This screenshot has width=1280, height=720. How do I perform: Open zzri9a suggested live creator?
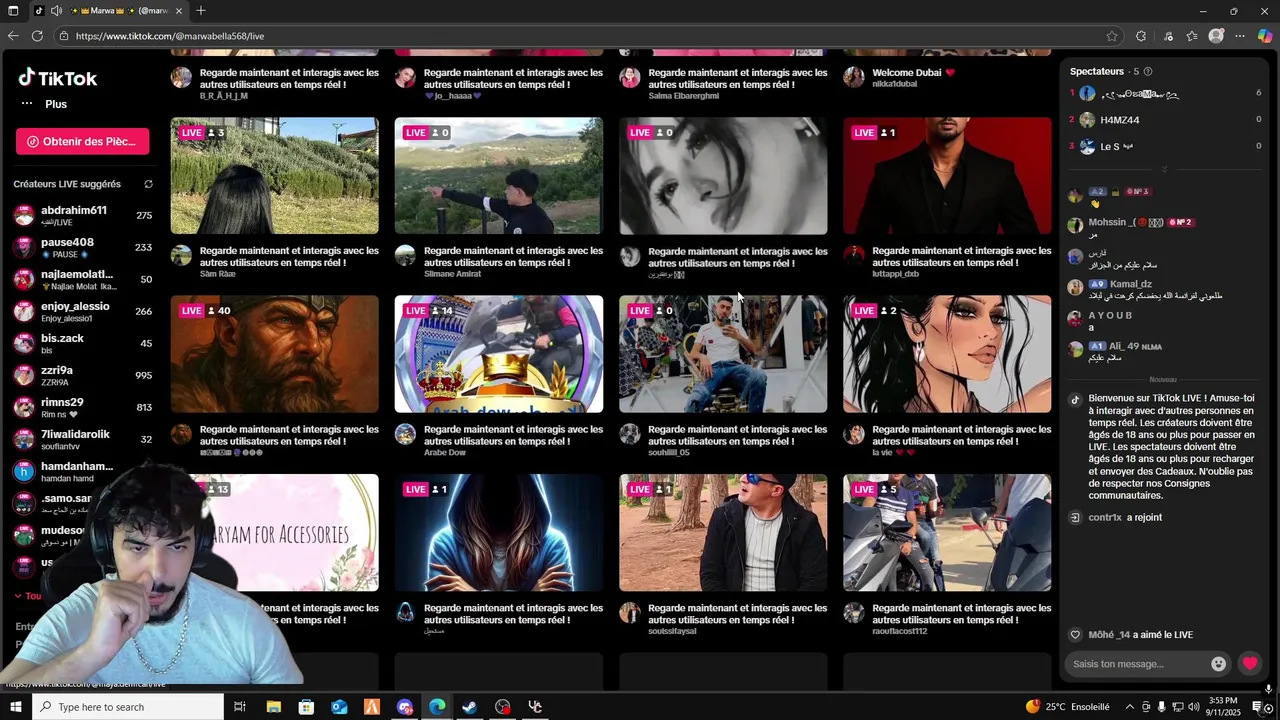82,375
